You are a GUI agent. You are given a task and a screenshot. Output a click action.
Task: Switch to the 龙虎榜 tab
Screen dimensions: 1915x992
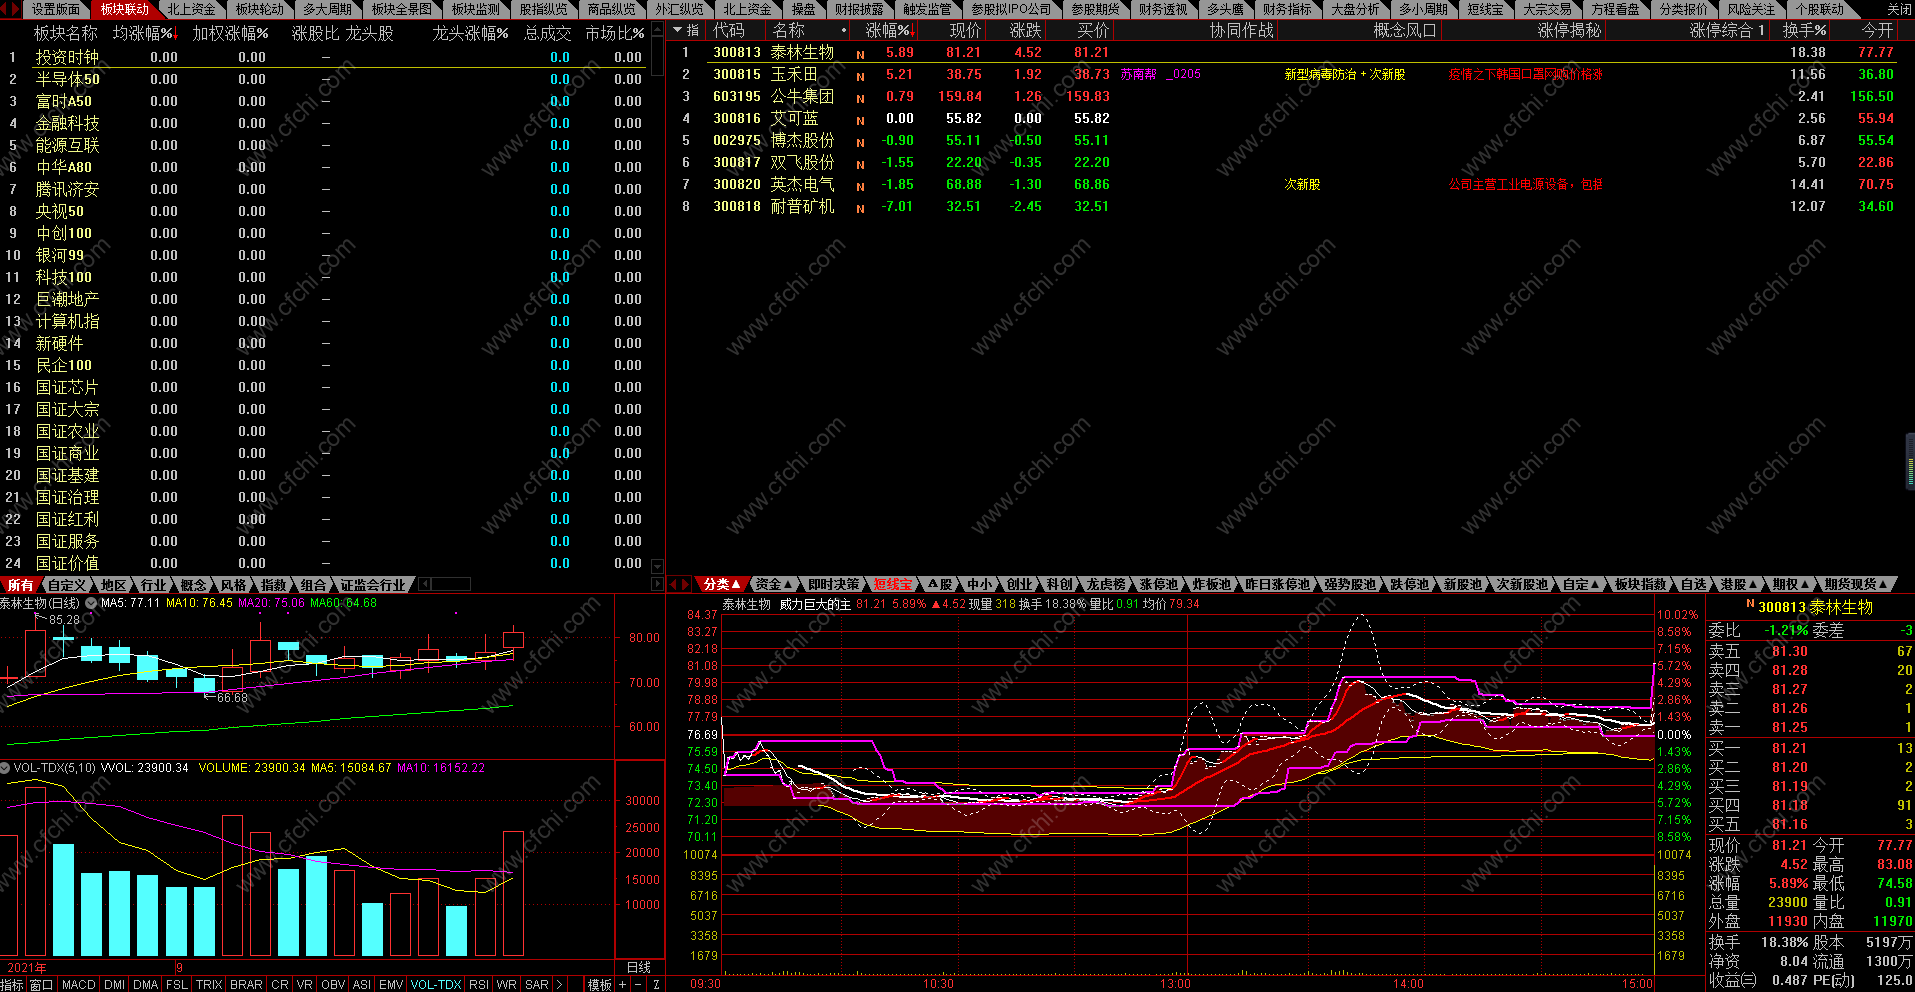[1106, 584]
